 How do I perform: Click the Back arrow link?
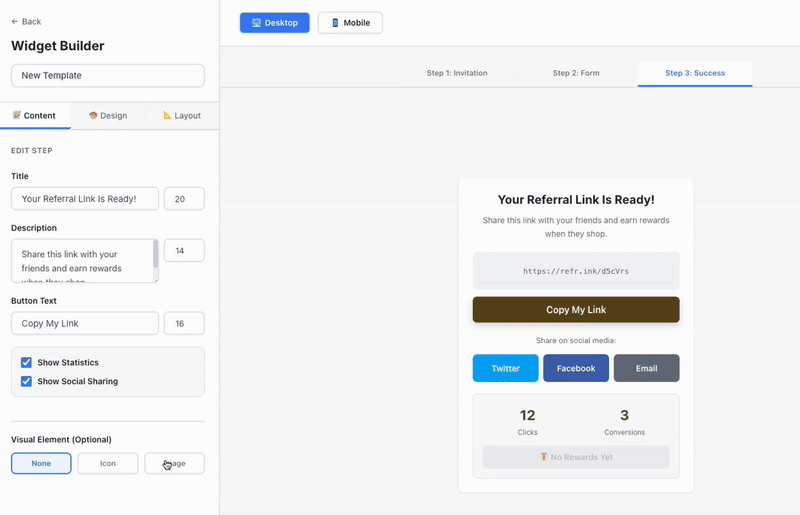coord(26,21)
